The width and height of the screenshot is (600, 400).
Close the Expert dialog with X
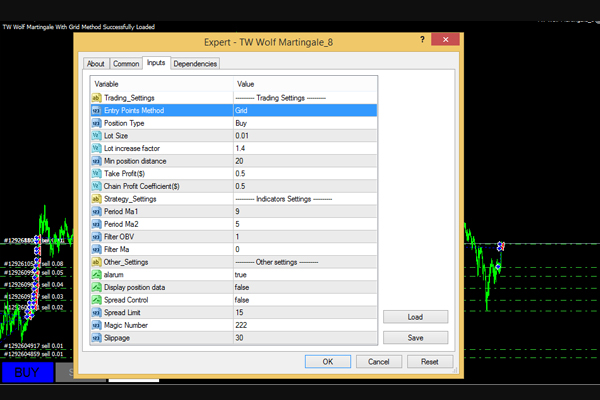coord(445,39)
